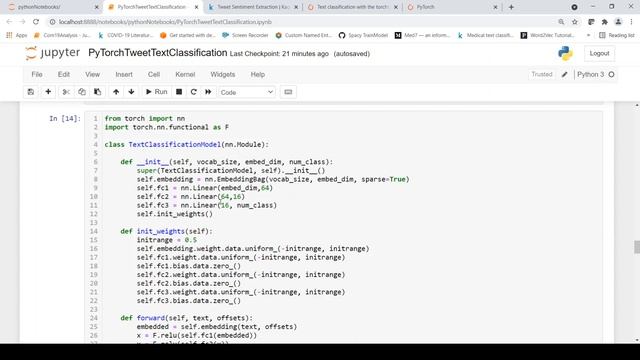This screenshot has width=640, height=360.
Task: Open Custom Named Ent... bookmark
Action: coord(304,36)
